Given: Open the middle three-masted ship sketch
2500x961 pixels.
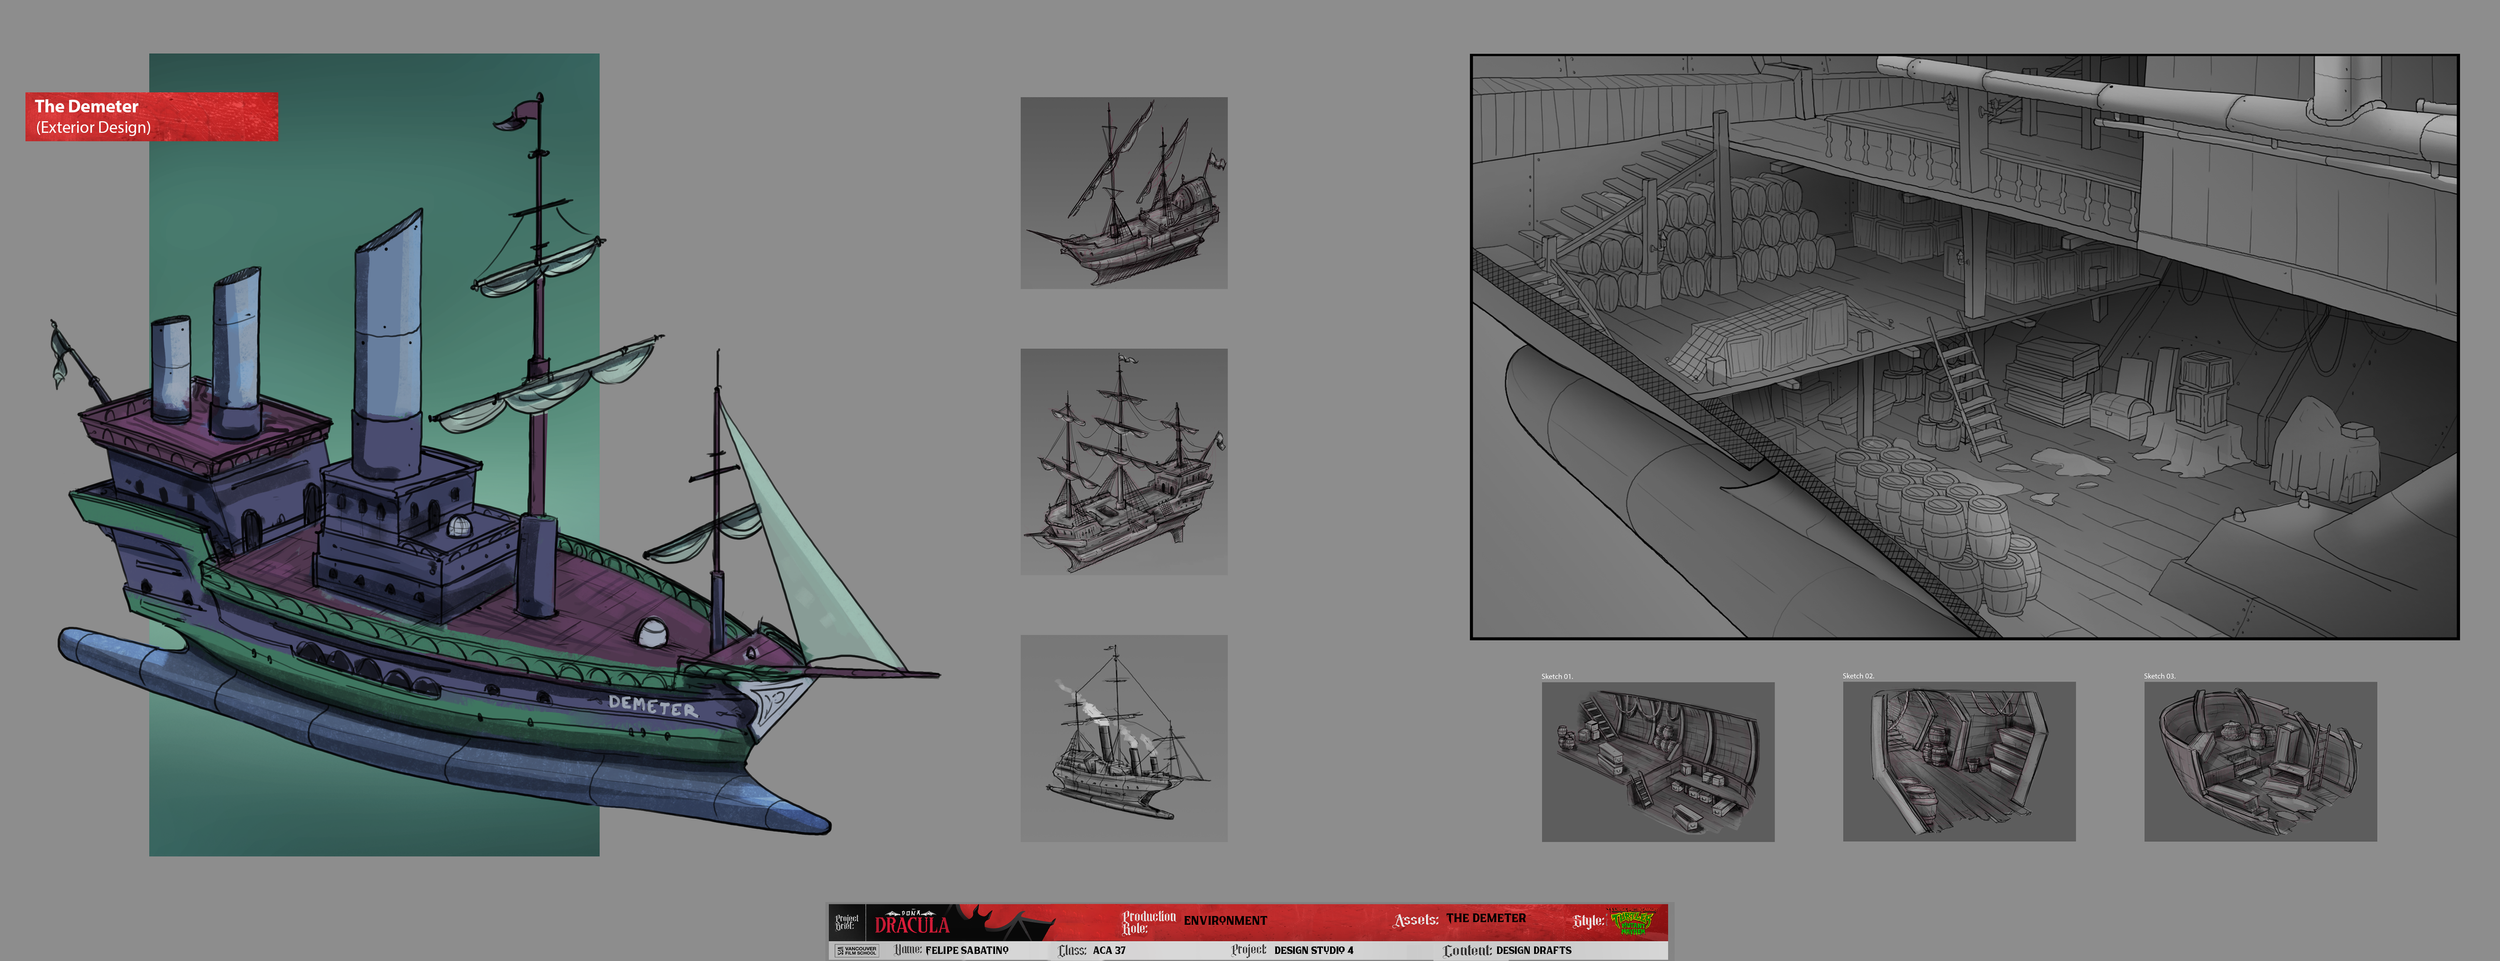Looking at the screenshot, I should coord(1124,461).
